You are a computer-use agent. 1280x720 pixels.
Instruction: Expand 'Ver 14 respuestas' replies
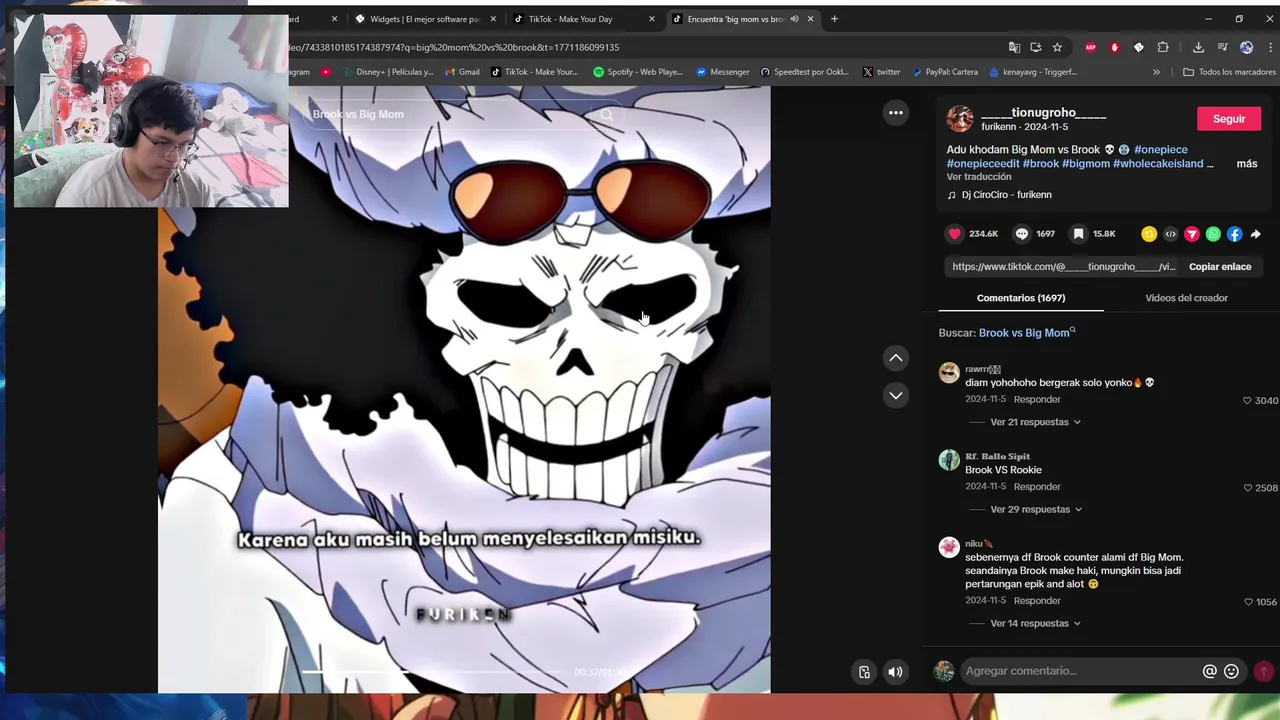pos(1035,623)
